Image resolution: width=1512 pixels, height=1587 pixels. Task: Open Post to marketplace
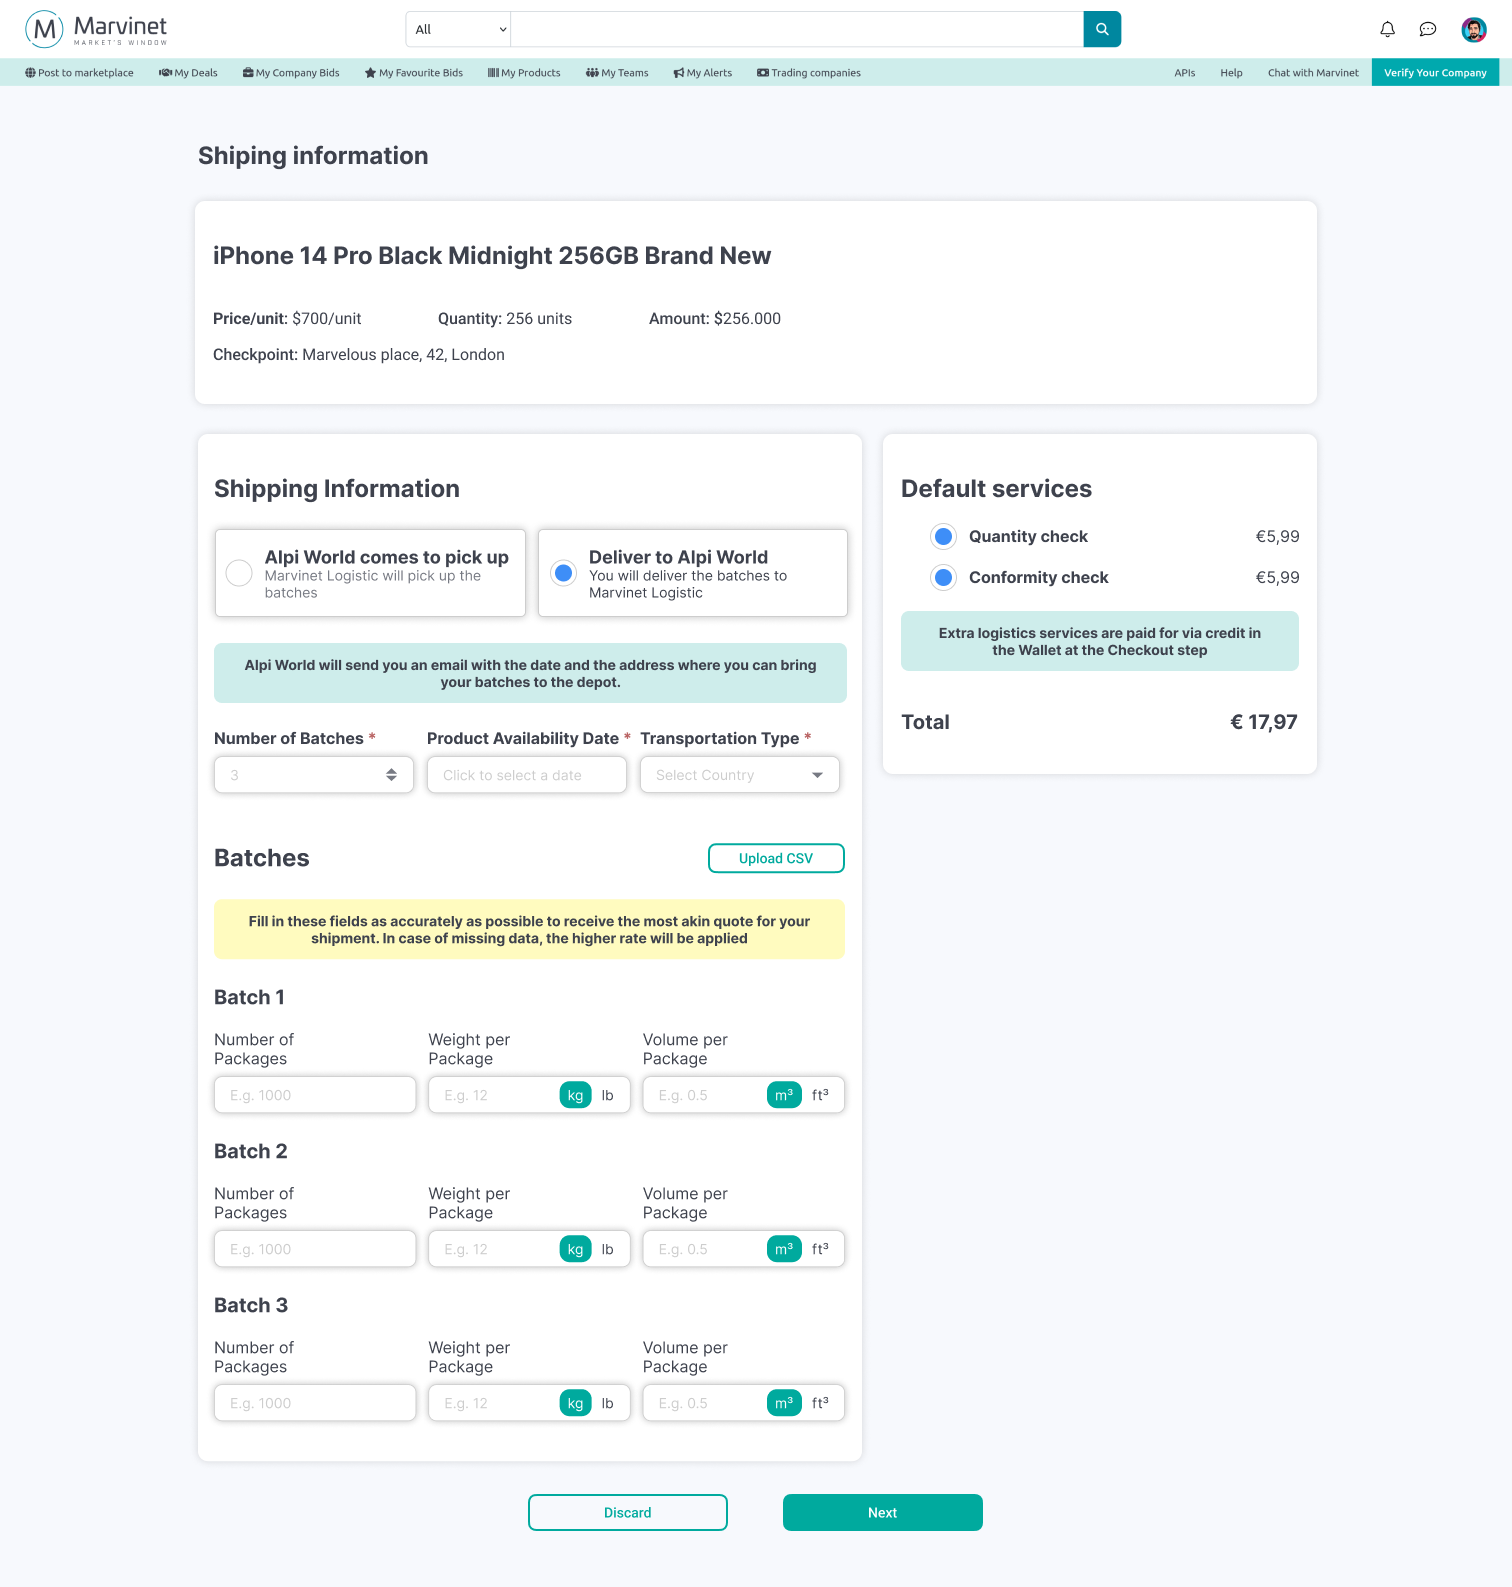click(x=79, y=73)
